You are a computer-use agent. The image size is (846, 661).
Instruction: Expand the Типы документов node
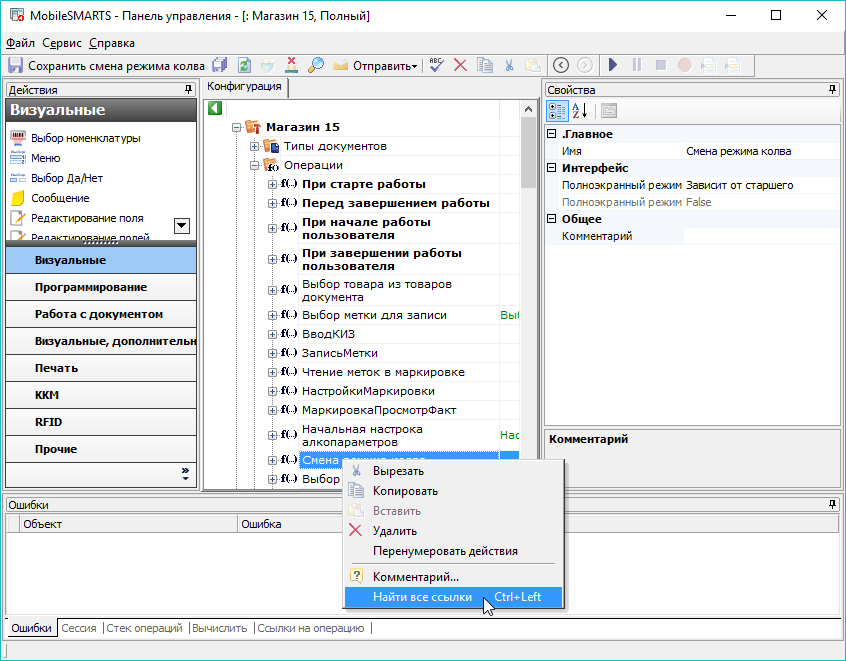[x=254, y=146]
